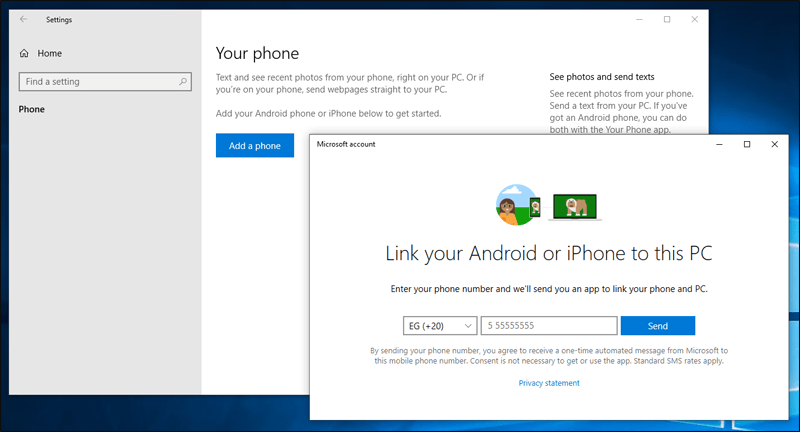Screen dimensions: 800x432
Task: Maximize the Microsoft account window
Action: pos(746,144)
